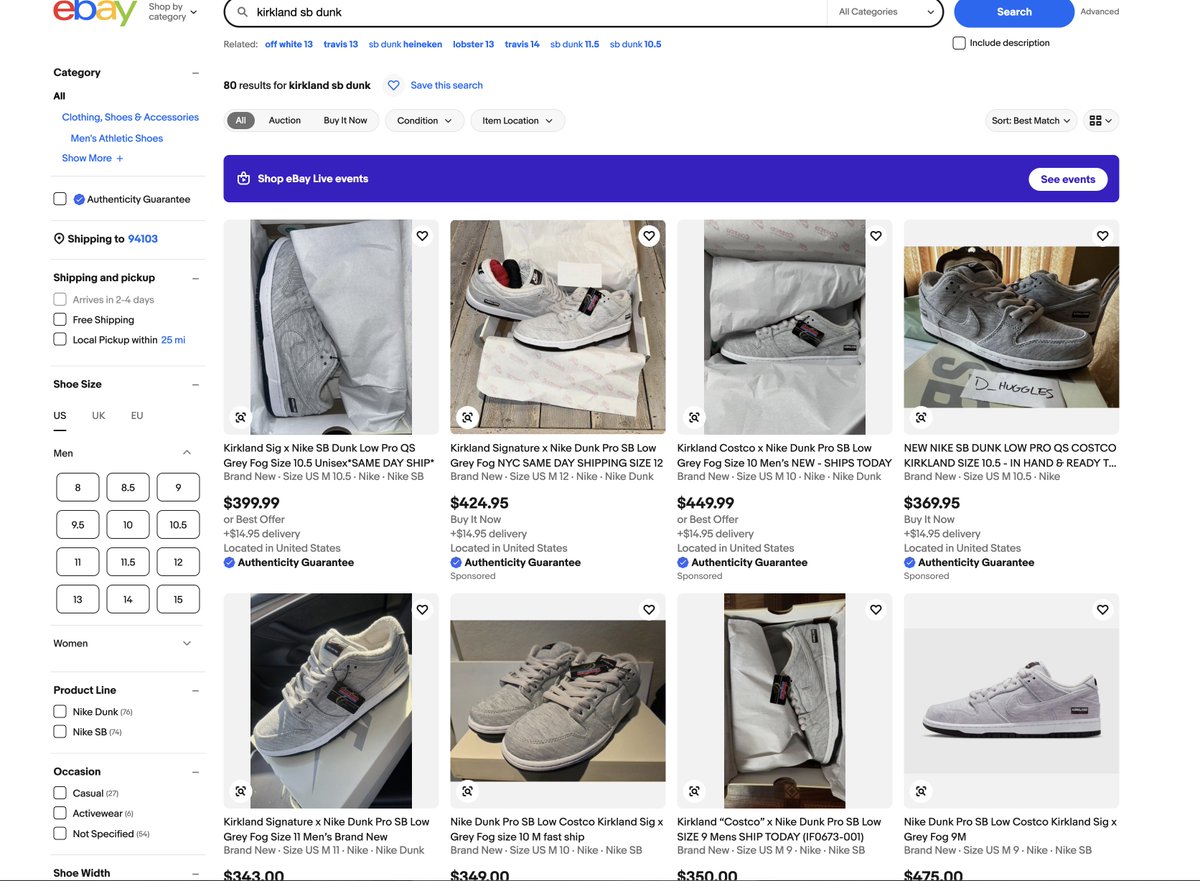Click location pin icon next to Shipping to
Image resolution: width=1200 pixels, height=881 pixels.
(x=59, y=239)
